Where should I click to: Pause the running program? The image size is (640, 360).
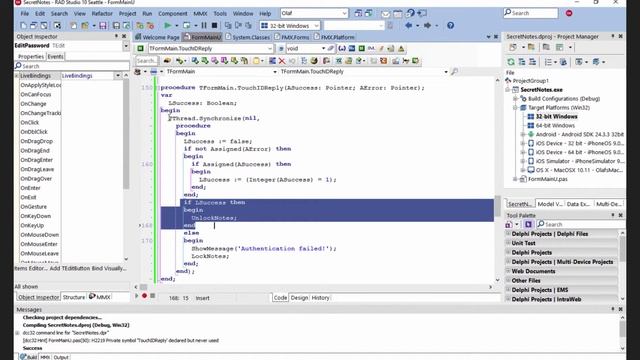pyautogui.click(x=204, y=25)
